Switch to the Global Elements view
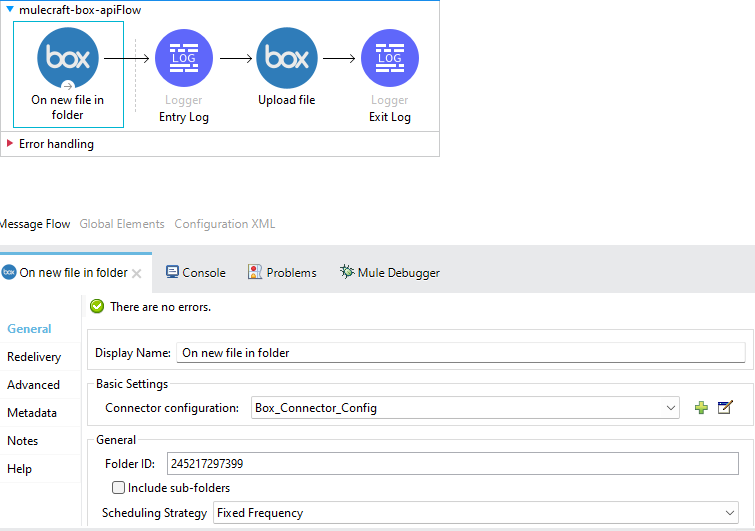 coord(122,224)
